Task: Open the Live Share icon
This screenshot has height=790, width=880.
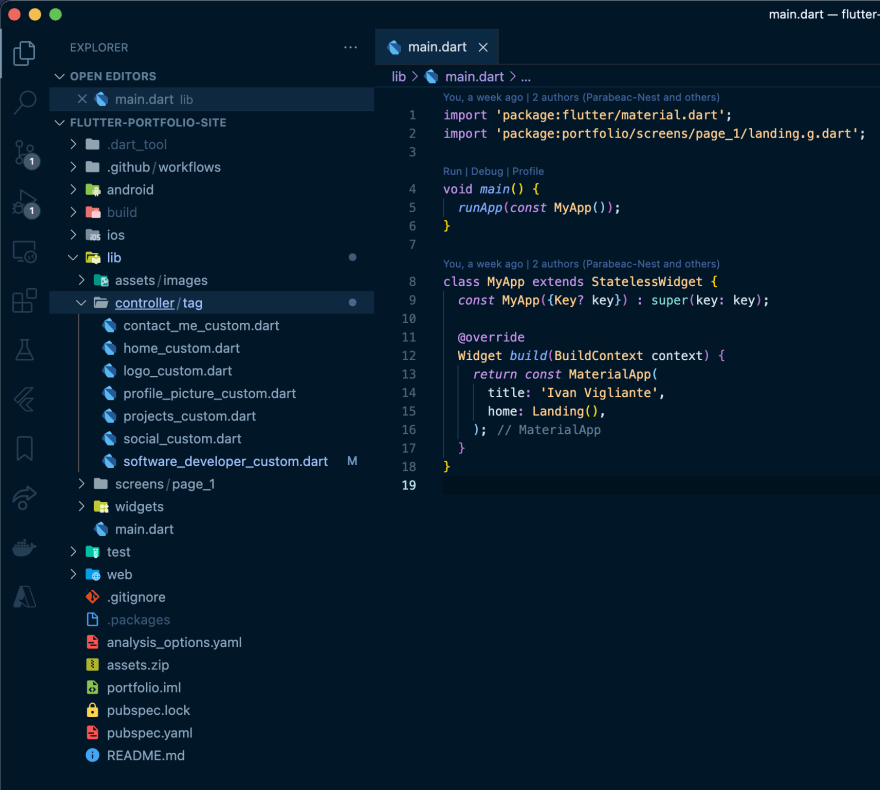Action: [x=24, y=498]
